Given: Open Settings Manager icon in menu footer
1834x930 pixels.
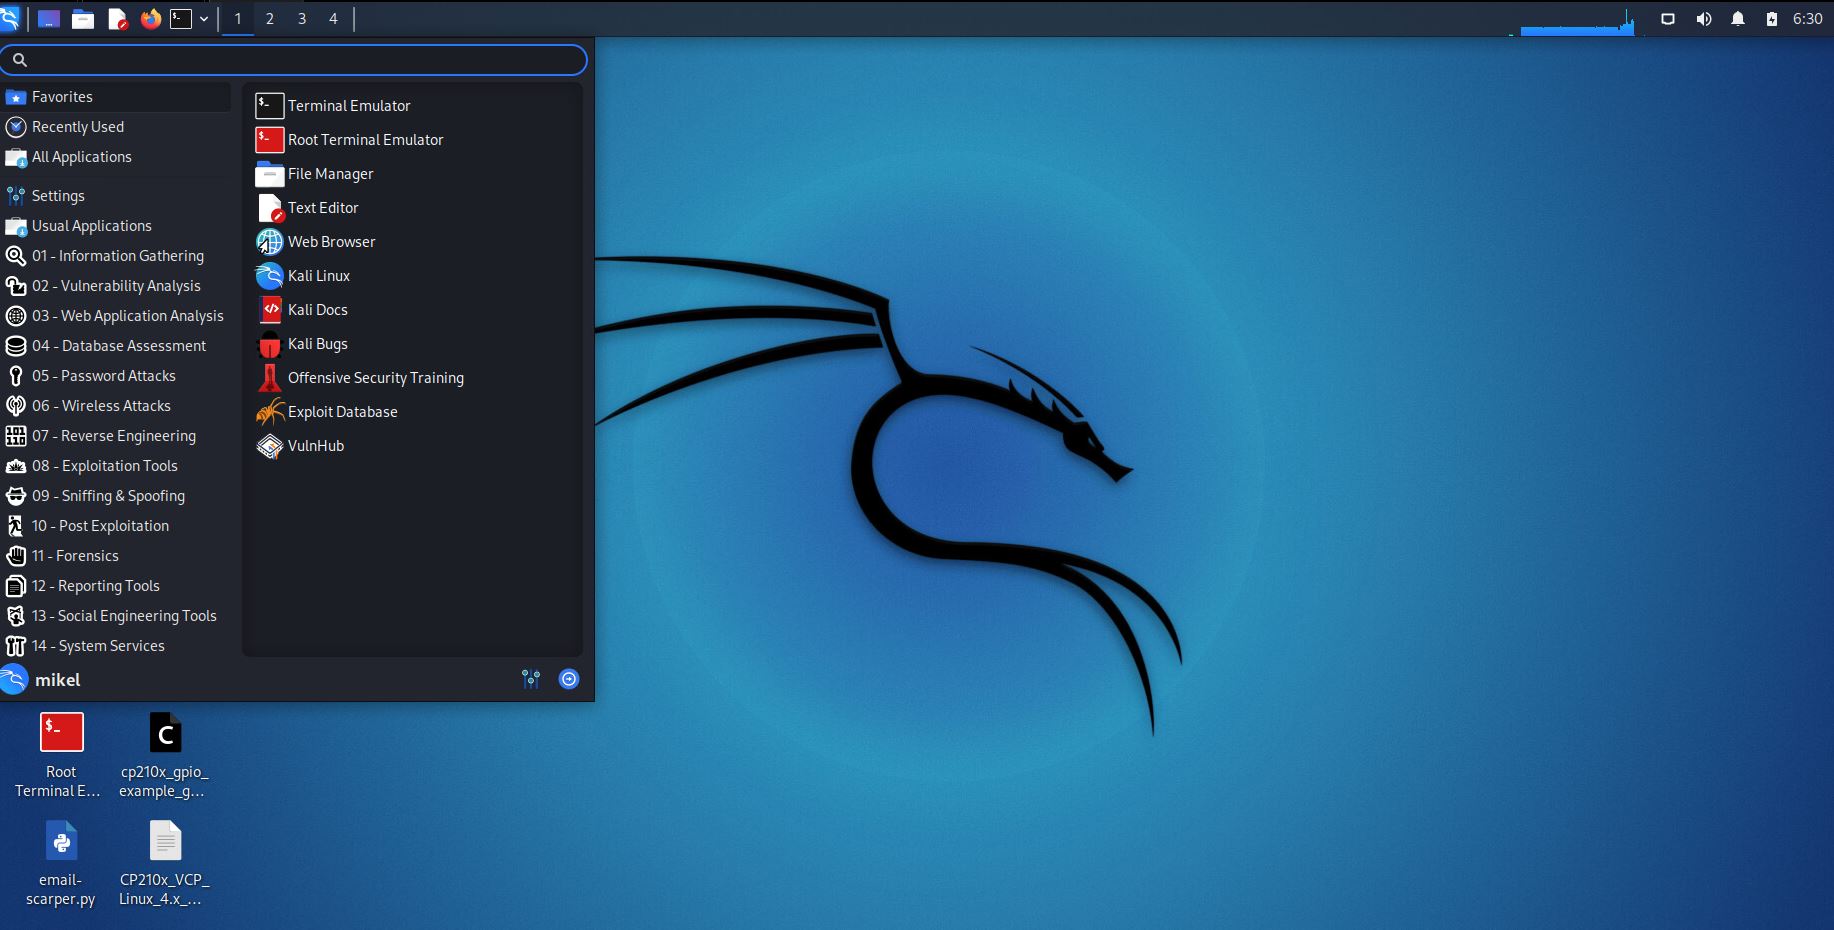Looking at the screenshot, I should point(531,680).
